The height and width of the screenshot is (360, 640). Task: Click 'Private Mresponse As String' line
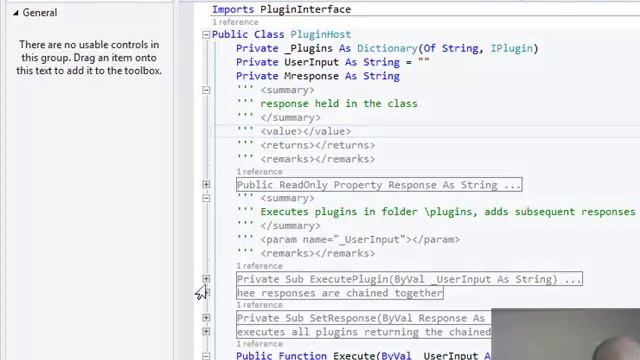point(318,76)
